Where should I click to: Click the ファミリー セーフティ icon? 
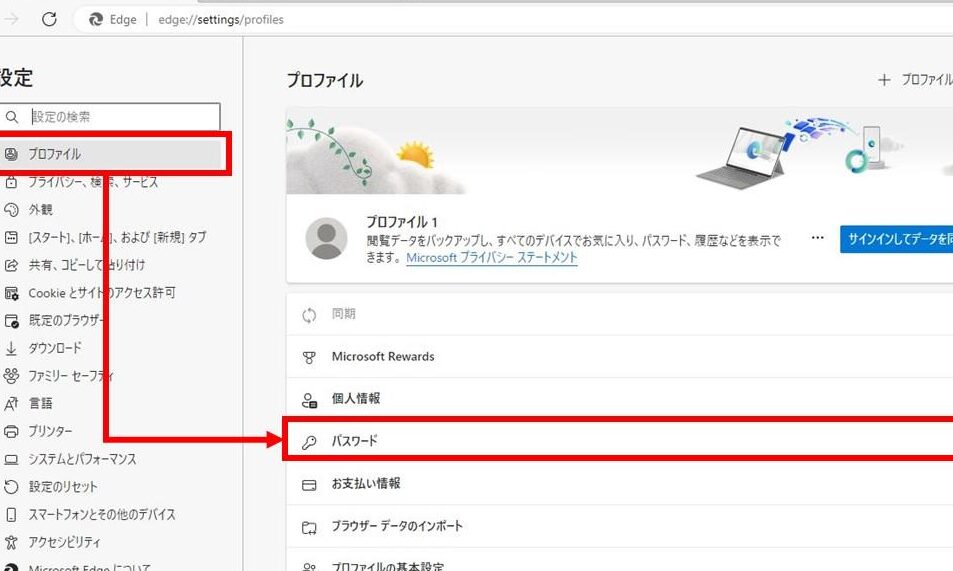(x=12, y=376)
